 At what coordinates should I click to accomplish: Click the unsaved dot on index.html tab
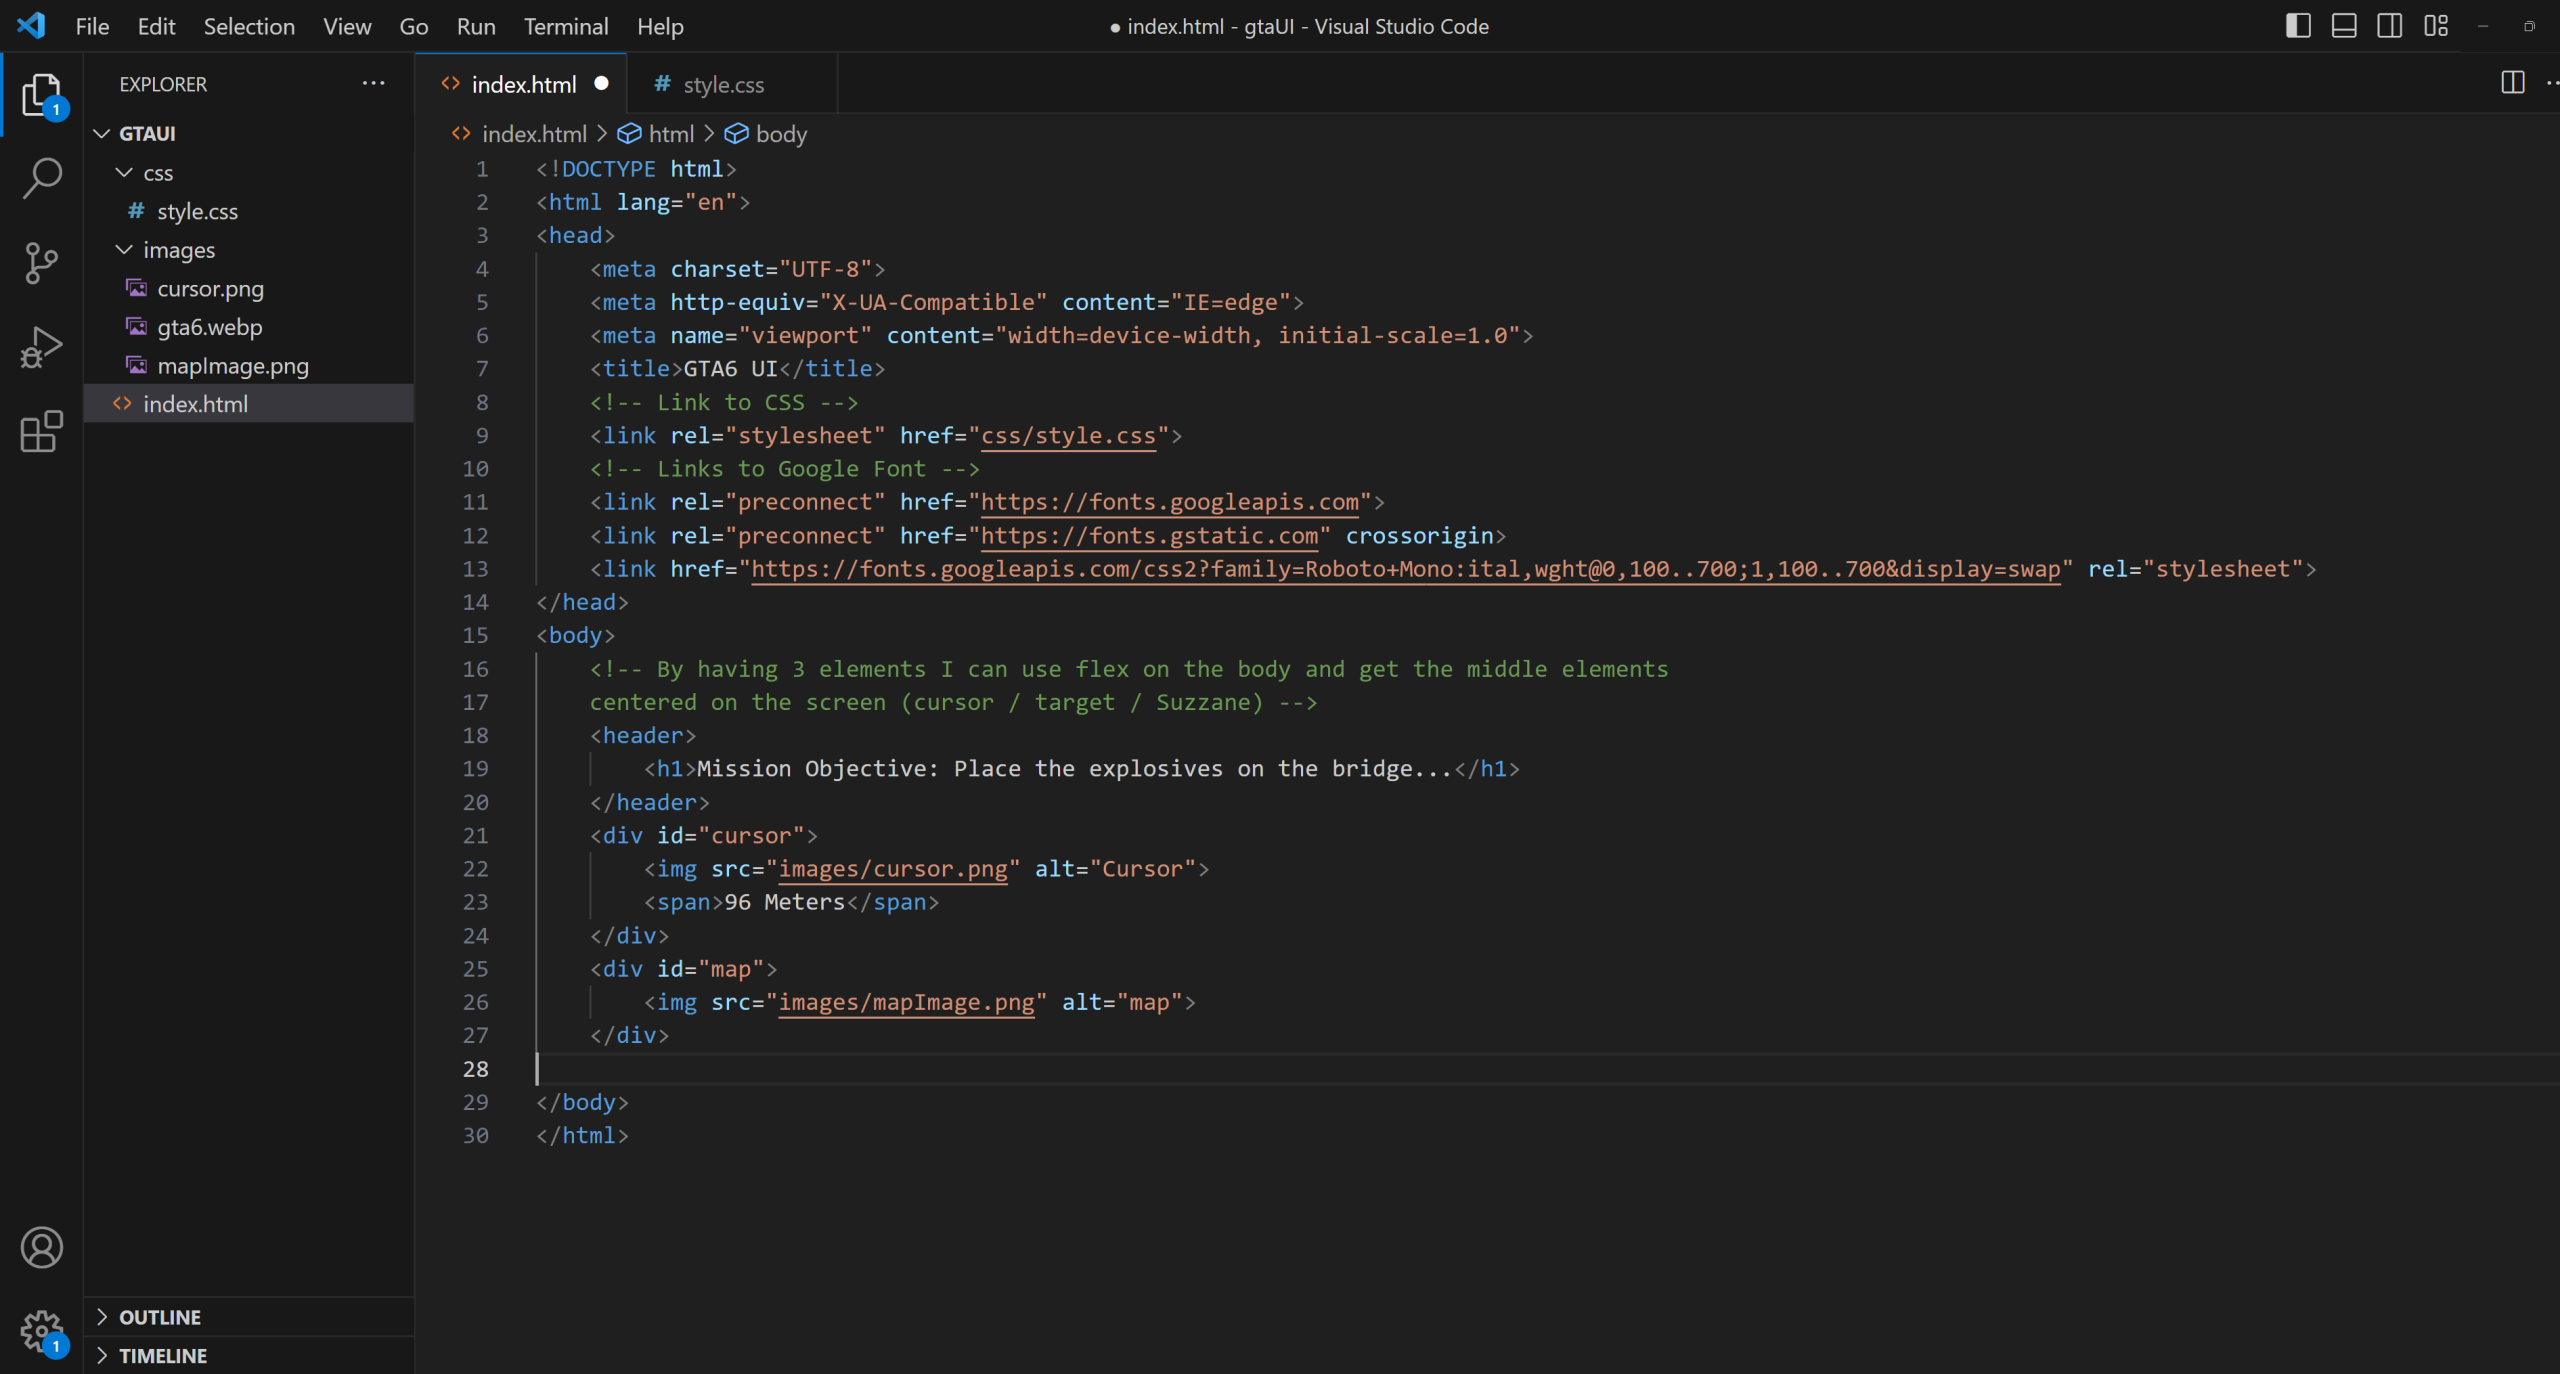(601, 83)
